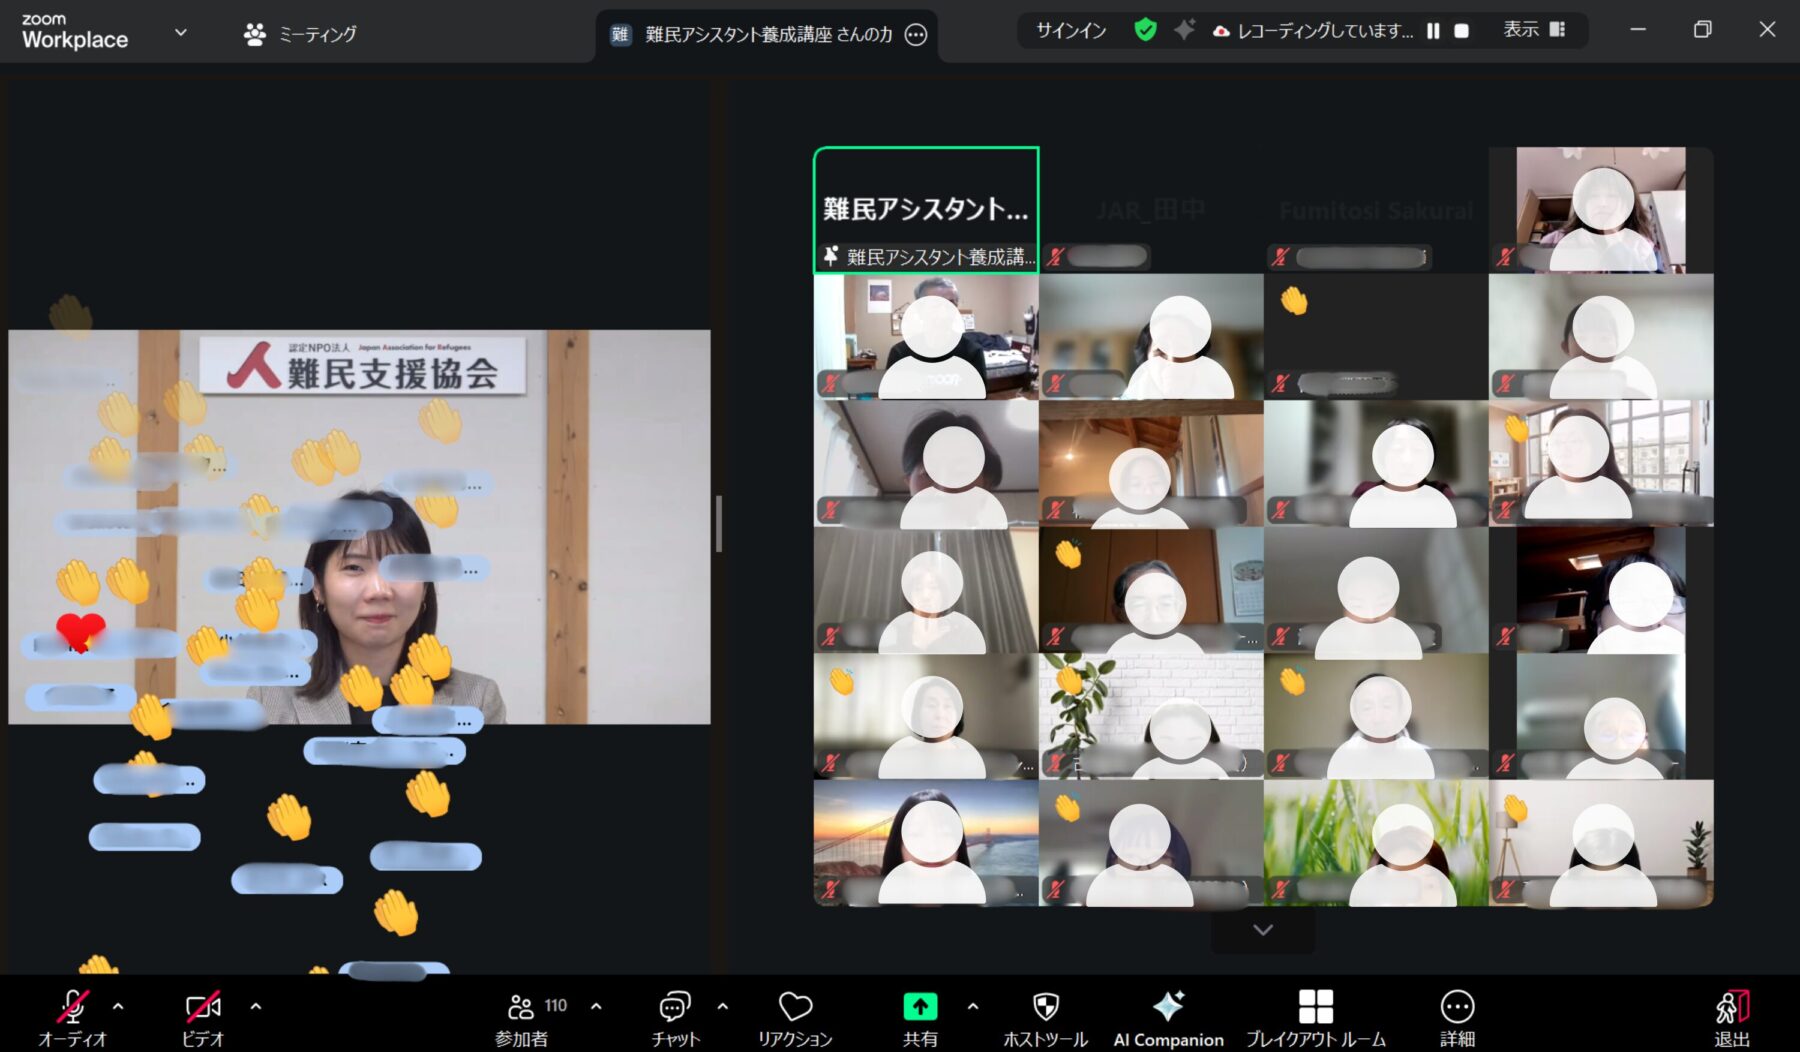Open the host tools menu
The width and height of the screenshot is (1800, 1052).
pos(1044,1015)
